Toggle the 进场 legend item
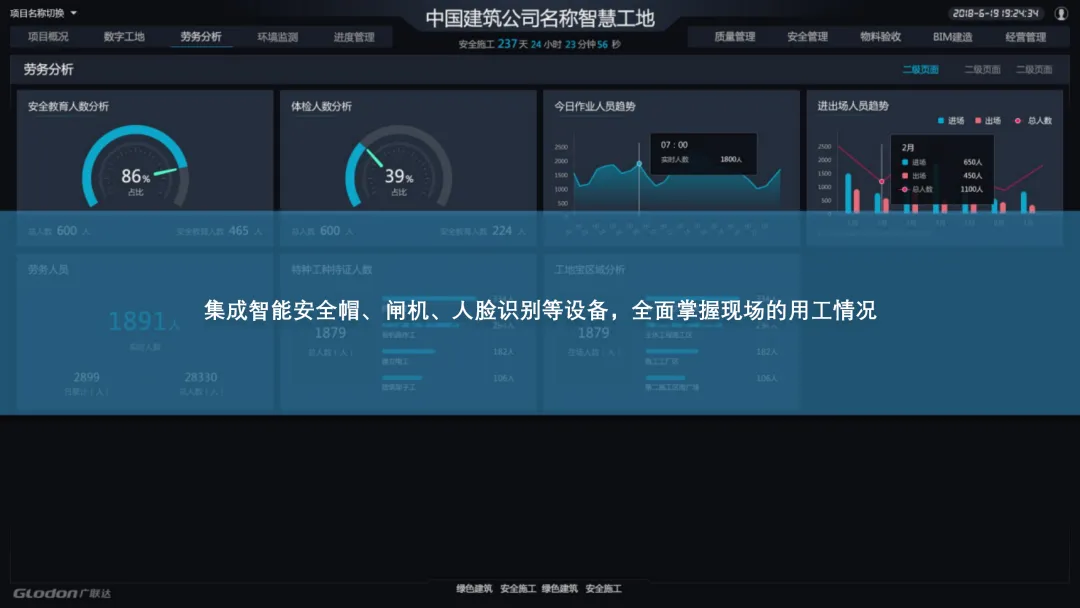Screen dimensions: 1080x608 click(x=951, y=120)
